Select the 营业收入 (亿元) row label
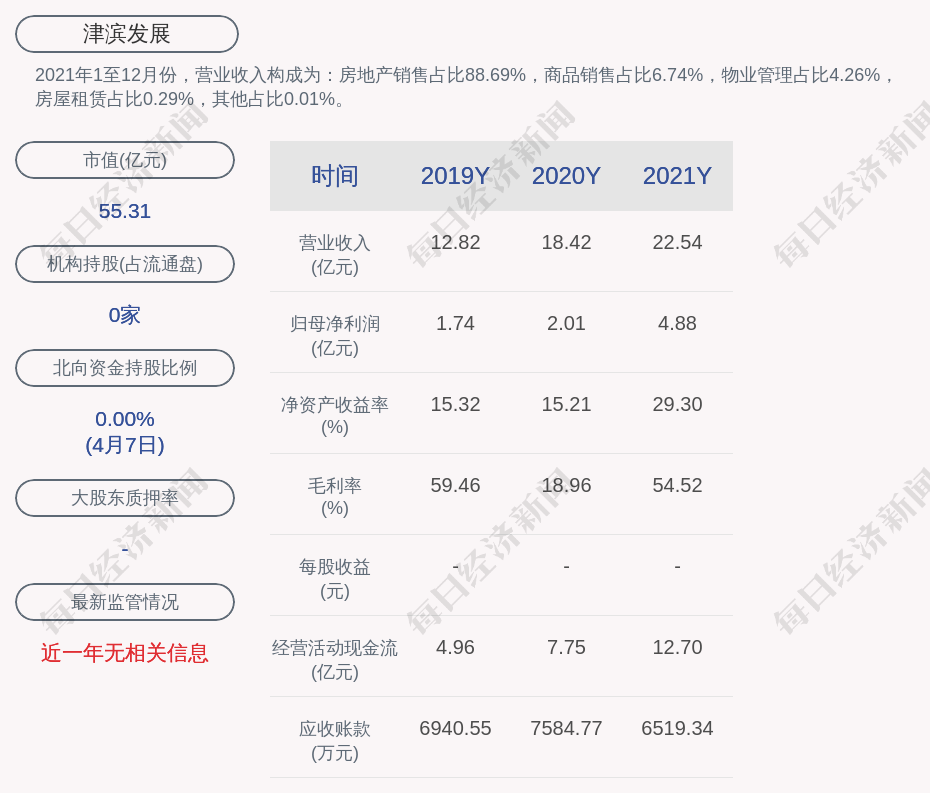The width and height of the screenshot is (930, 793). [x=335, y=255]
